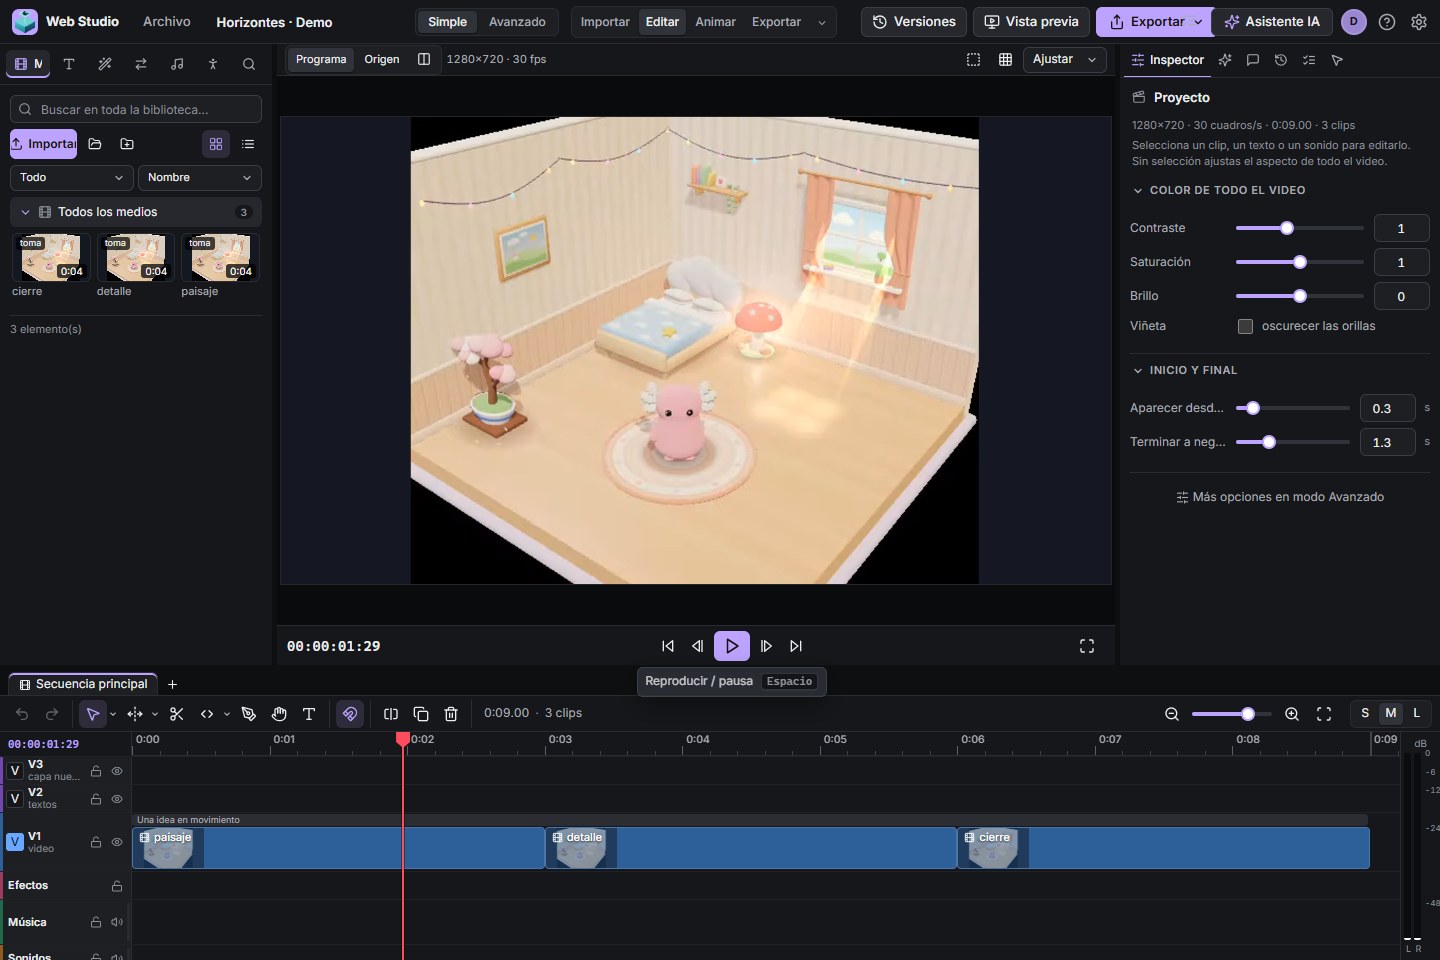Open the music notes library tab

177,64
